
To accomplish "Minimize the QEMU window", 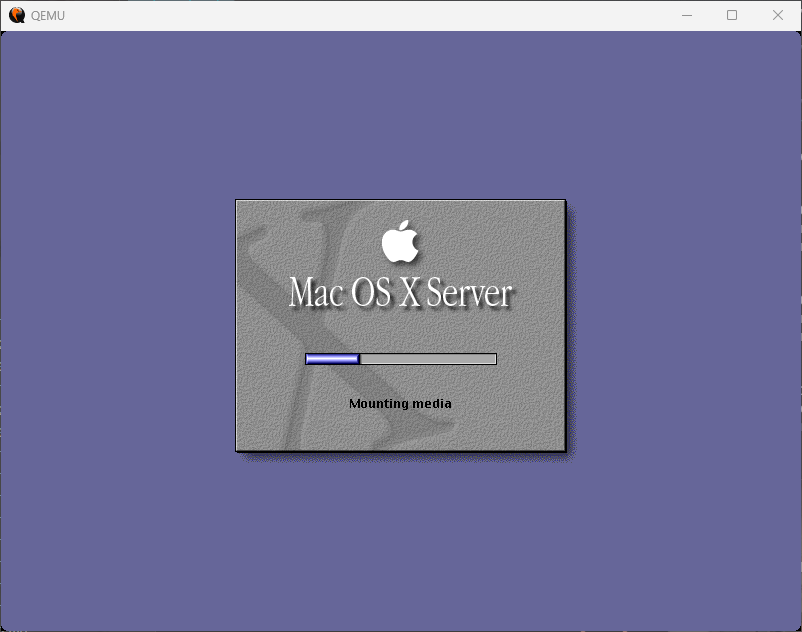I will point(687,15).
